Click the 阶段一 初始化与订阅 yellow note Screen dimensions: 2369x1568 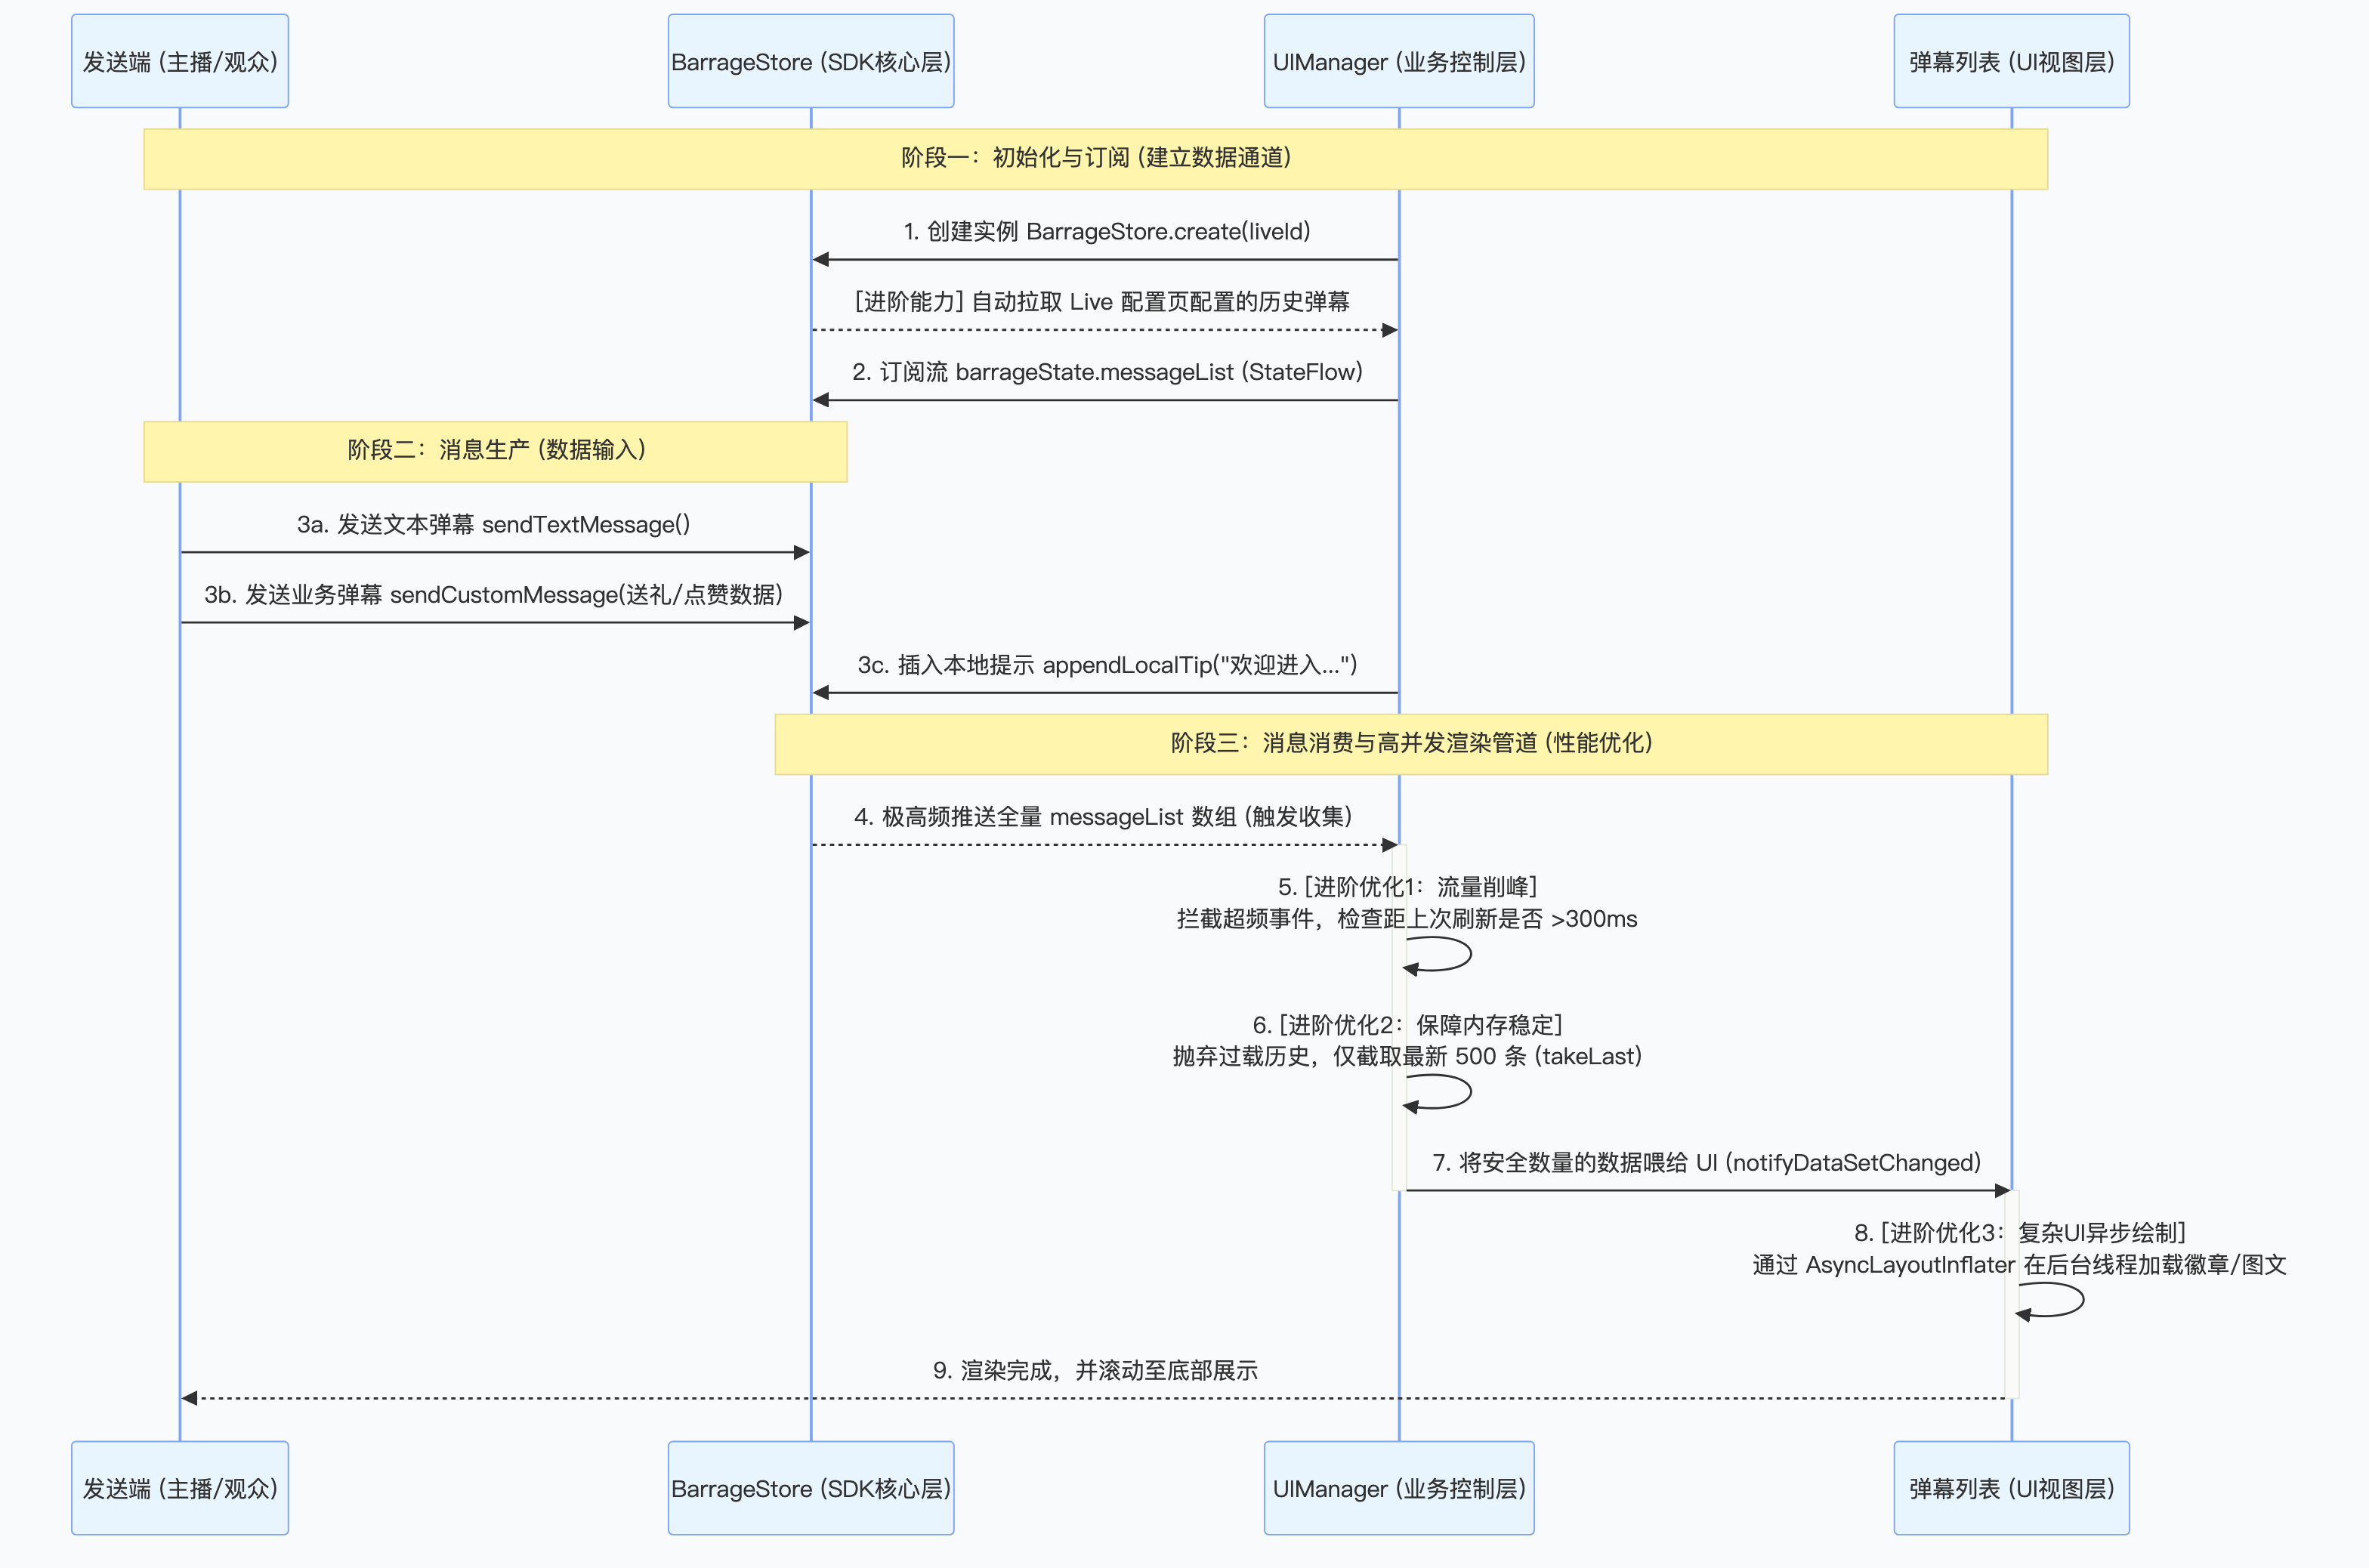coord(1095,158)
